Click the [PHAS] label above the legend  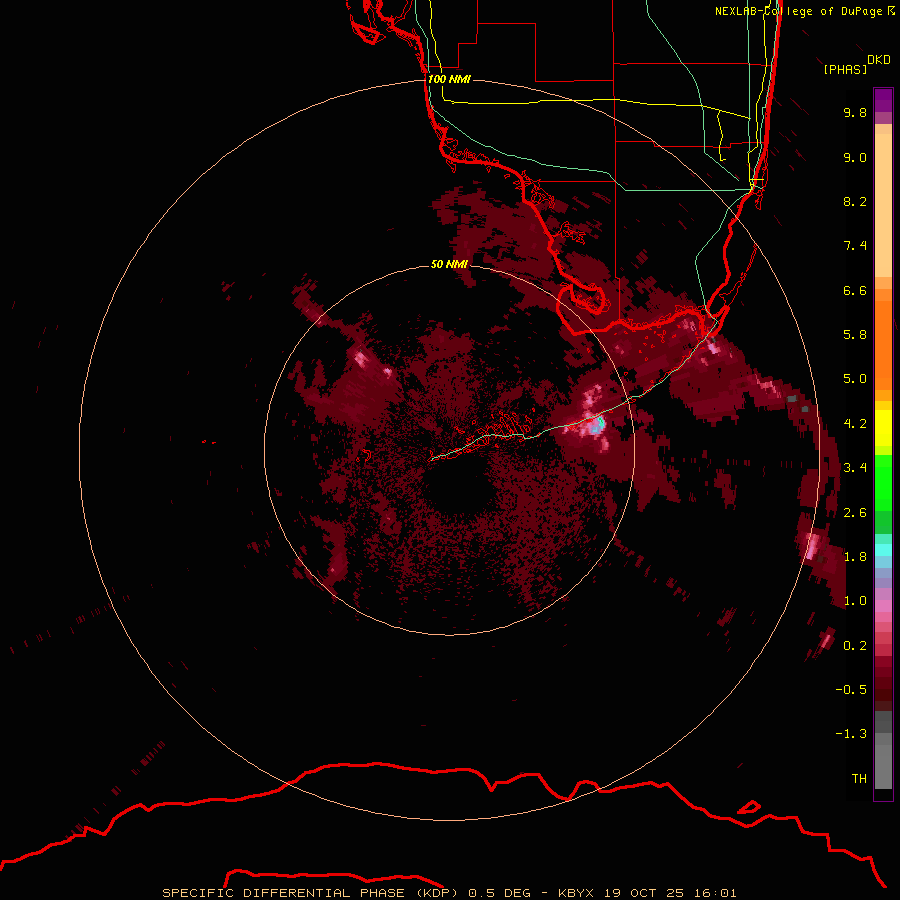click(x=845, y=70)
